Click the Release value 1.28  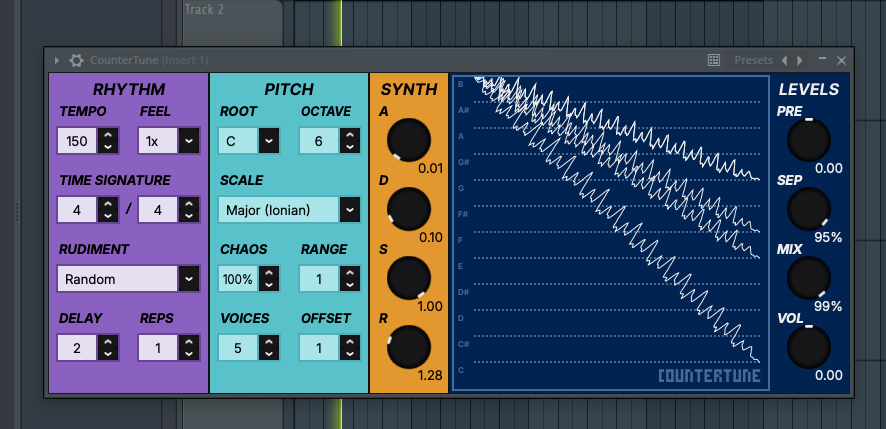click(430, 375)
